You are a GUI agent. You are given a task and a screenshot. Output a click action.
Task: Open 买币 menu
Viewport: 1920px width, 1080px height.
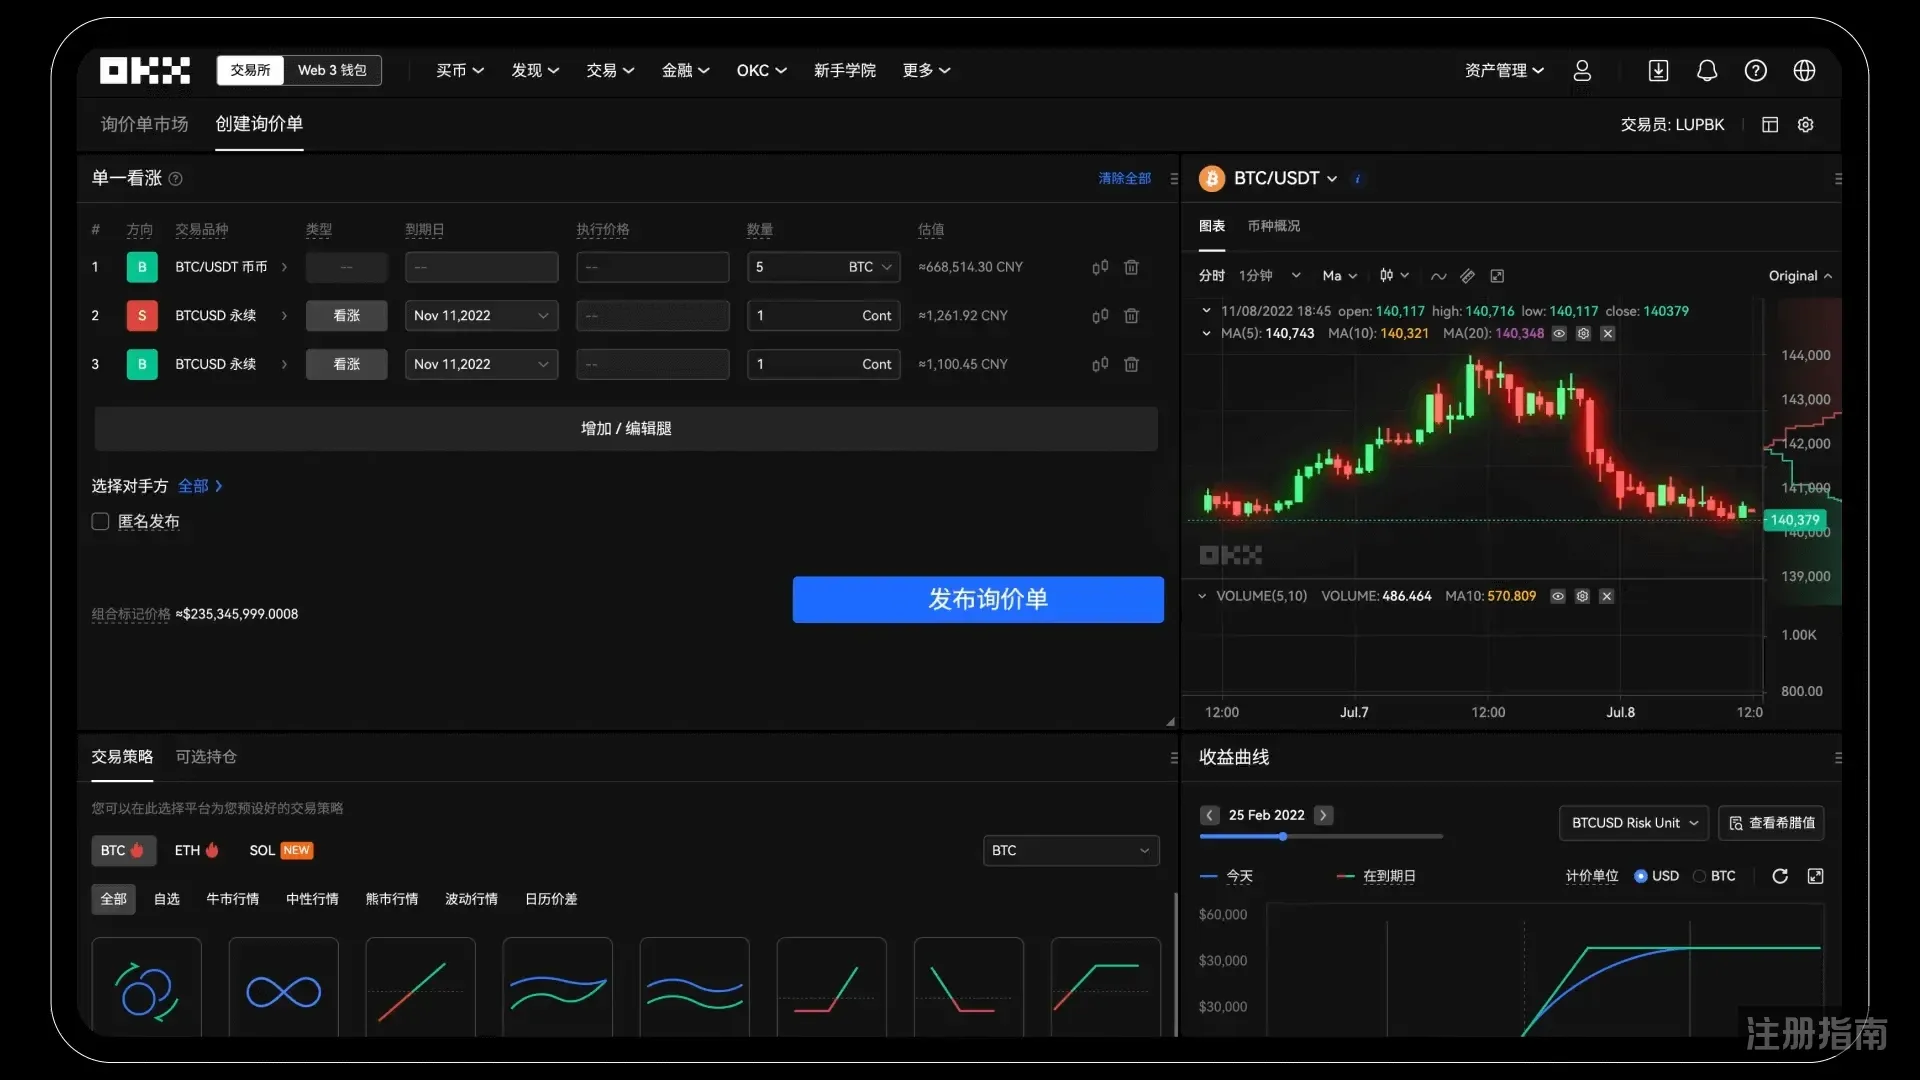[x=460, y=70]
